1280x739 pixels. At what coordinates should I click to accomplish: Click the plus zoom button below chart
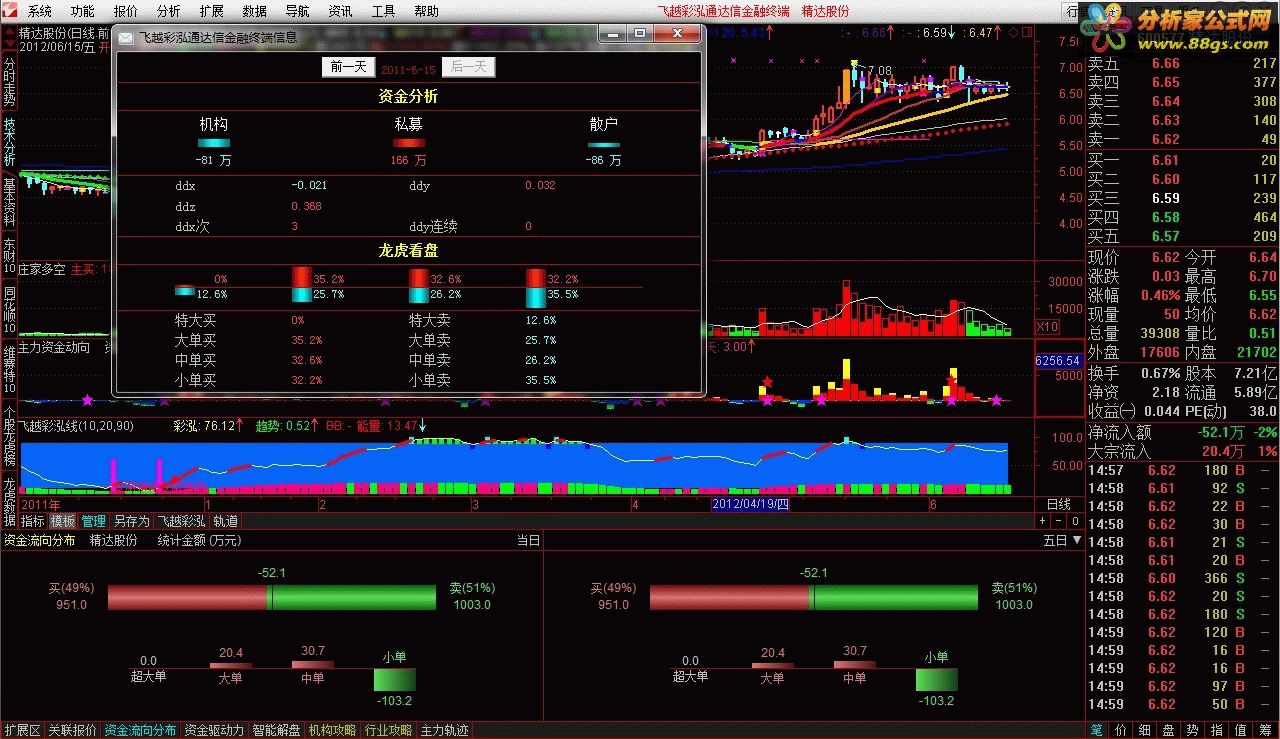(1043, 521)
